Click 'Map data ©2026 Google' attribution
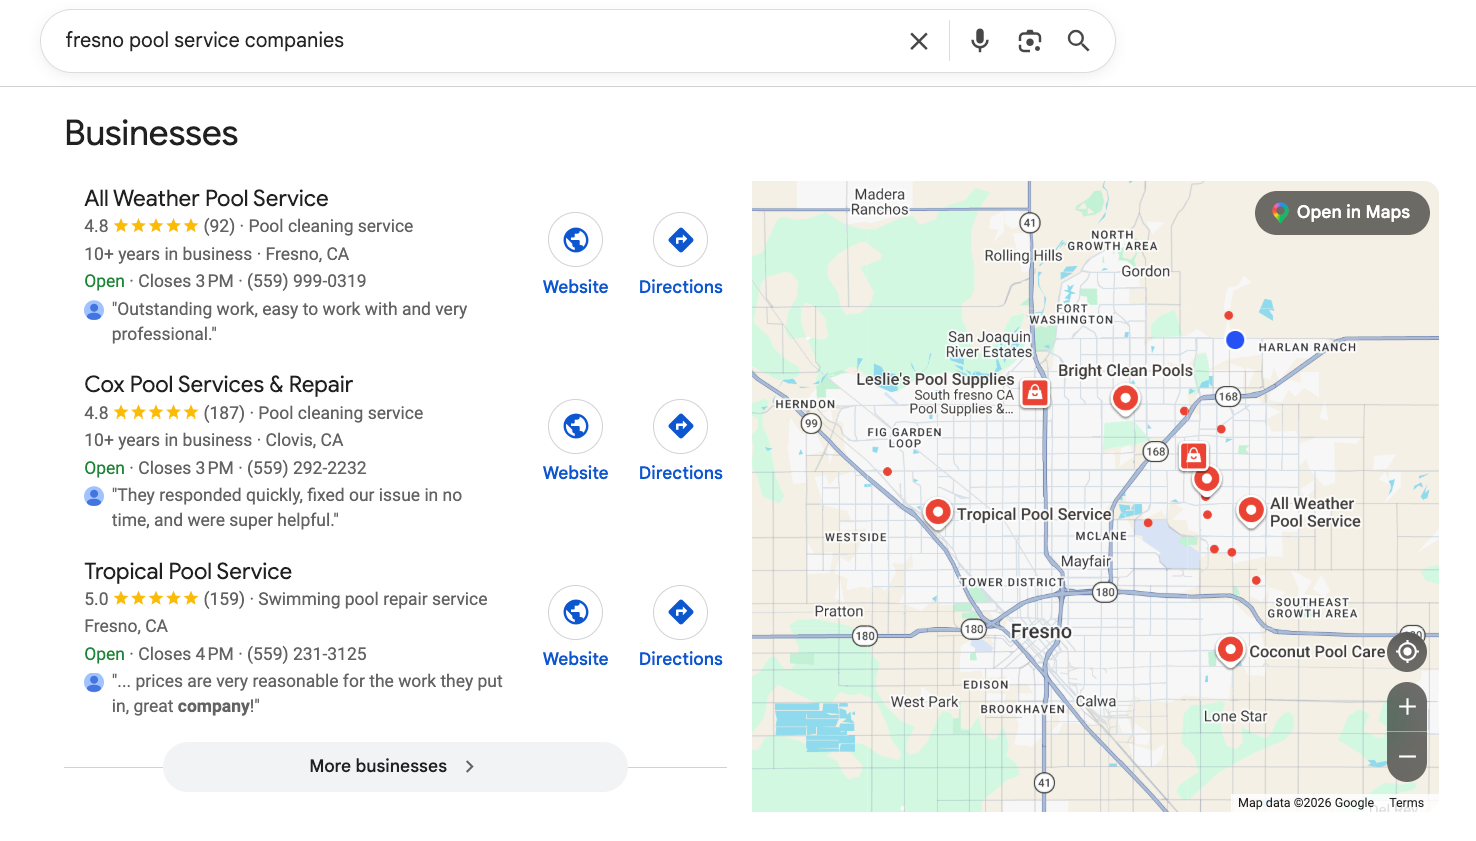 (x=1306, y=803)
